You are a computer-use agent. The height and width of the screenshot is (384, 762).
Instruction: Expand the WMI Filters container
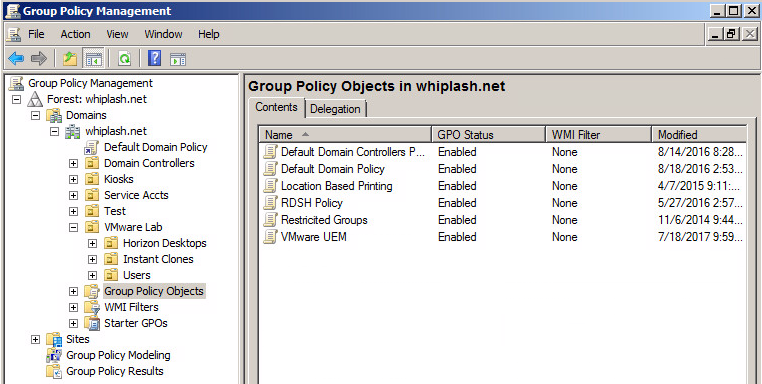click(73, 308)
